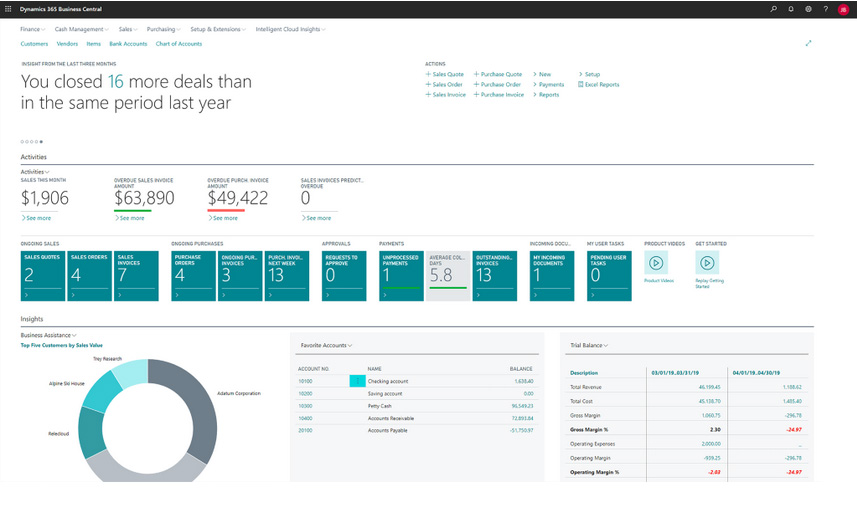Open the Sales Orders tile
The height and width of the screenshot is (507, 857).
click(89, 276)
